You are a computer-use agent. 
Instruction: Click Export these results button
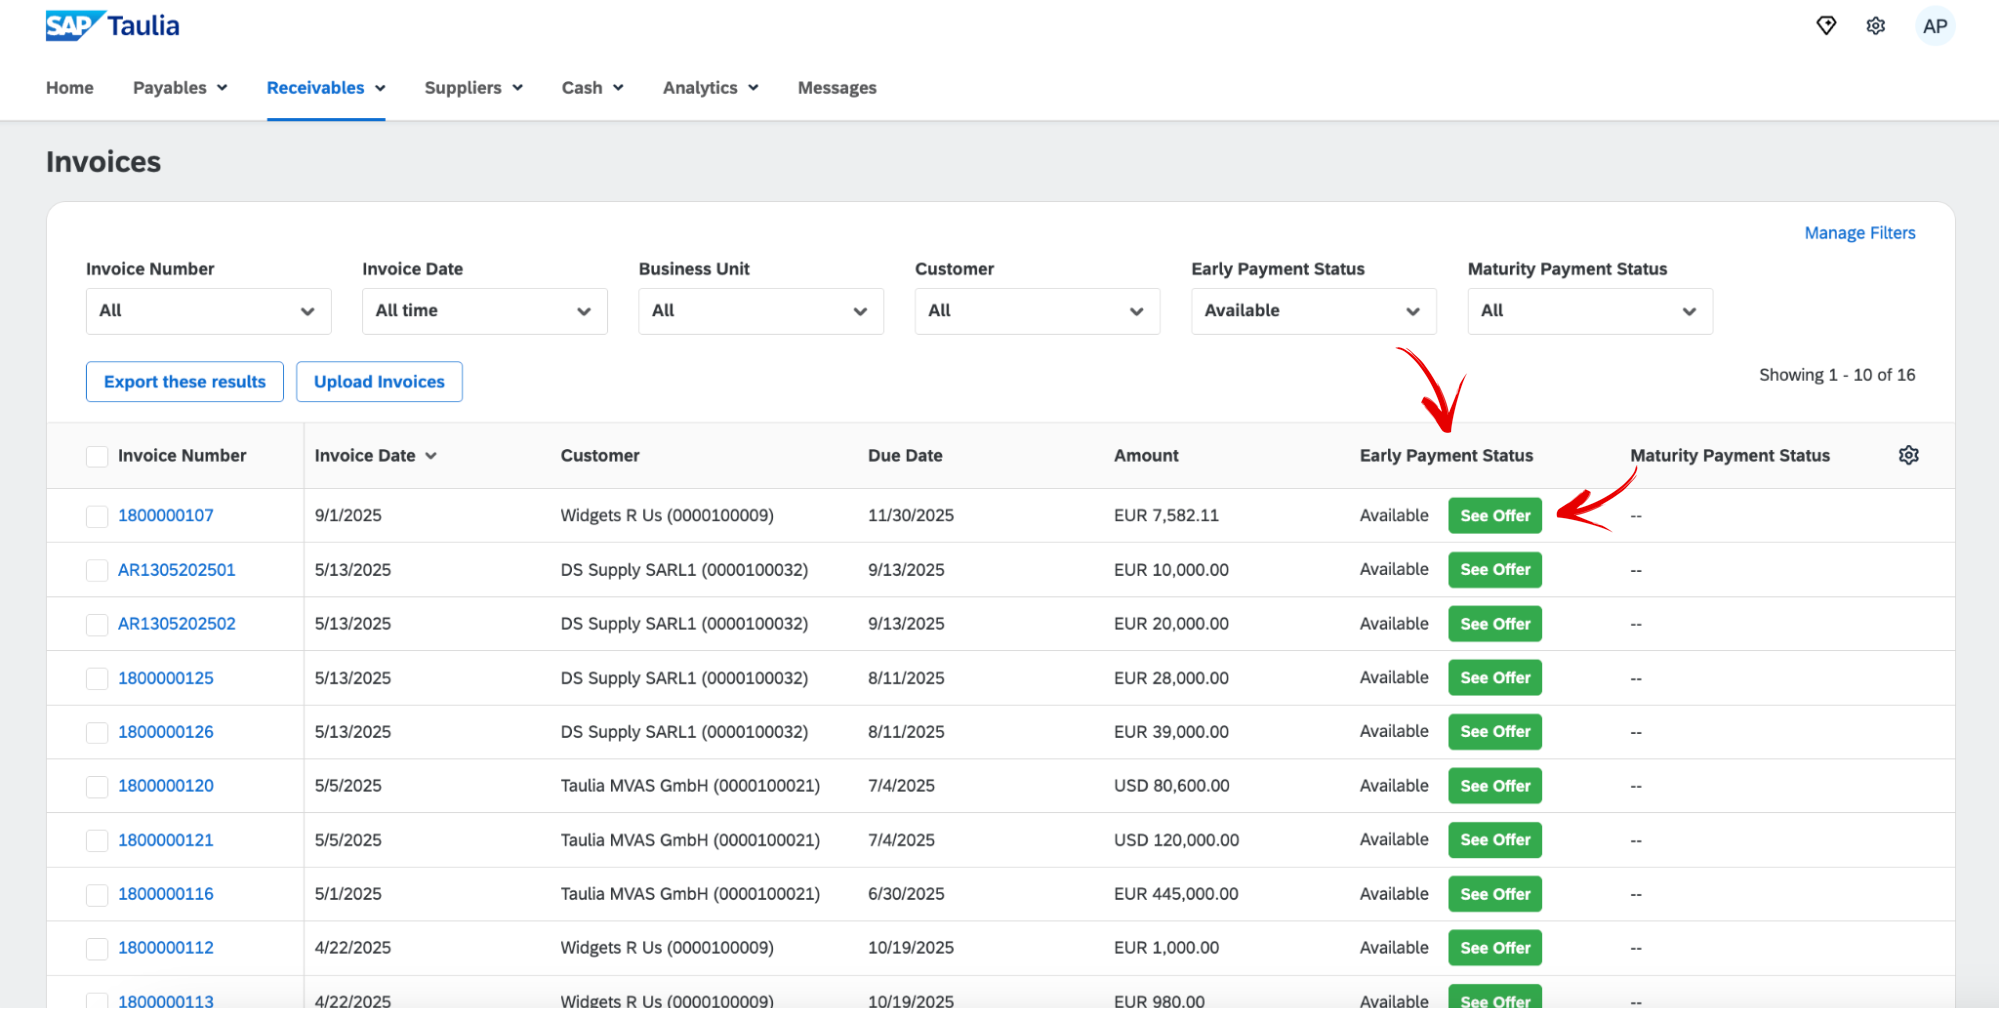pos(185,382)
